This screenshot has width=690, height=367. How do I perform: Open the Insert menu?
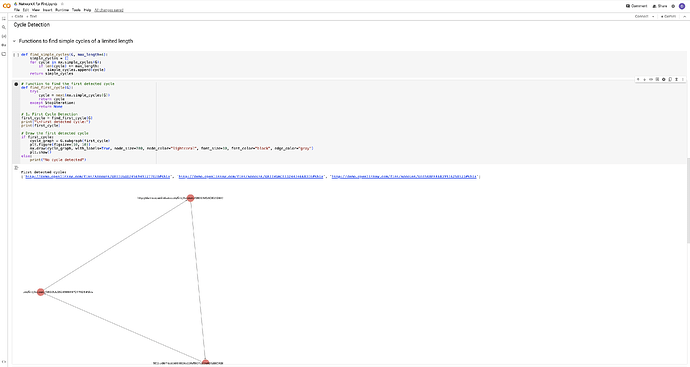point(48,10)
